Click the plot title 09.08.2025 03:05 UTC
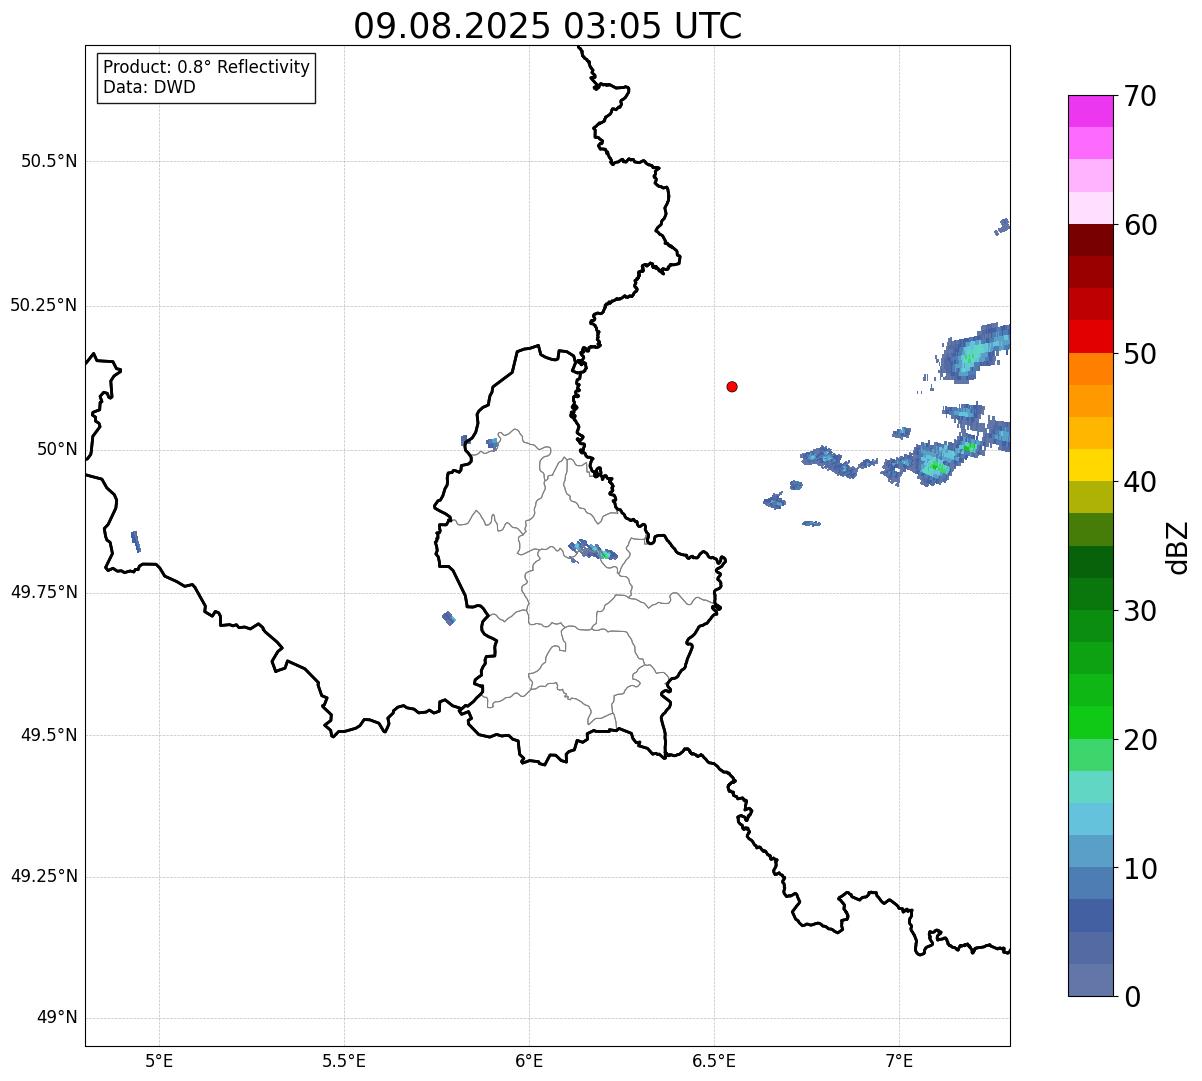 pos(548,26)
